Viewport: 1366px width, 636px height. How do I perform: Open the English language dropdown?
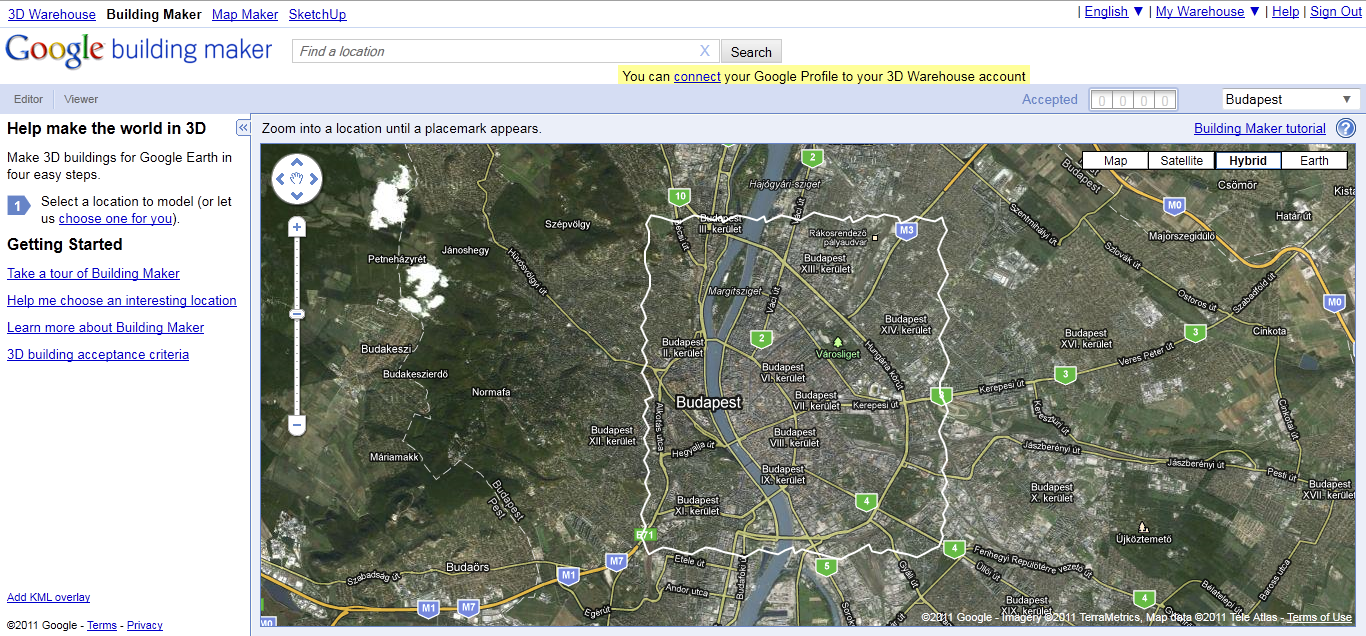coord(1113,12)
